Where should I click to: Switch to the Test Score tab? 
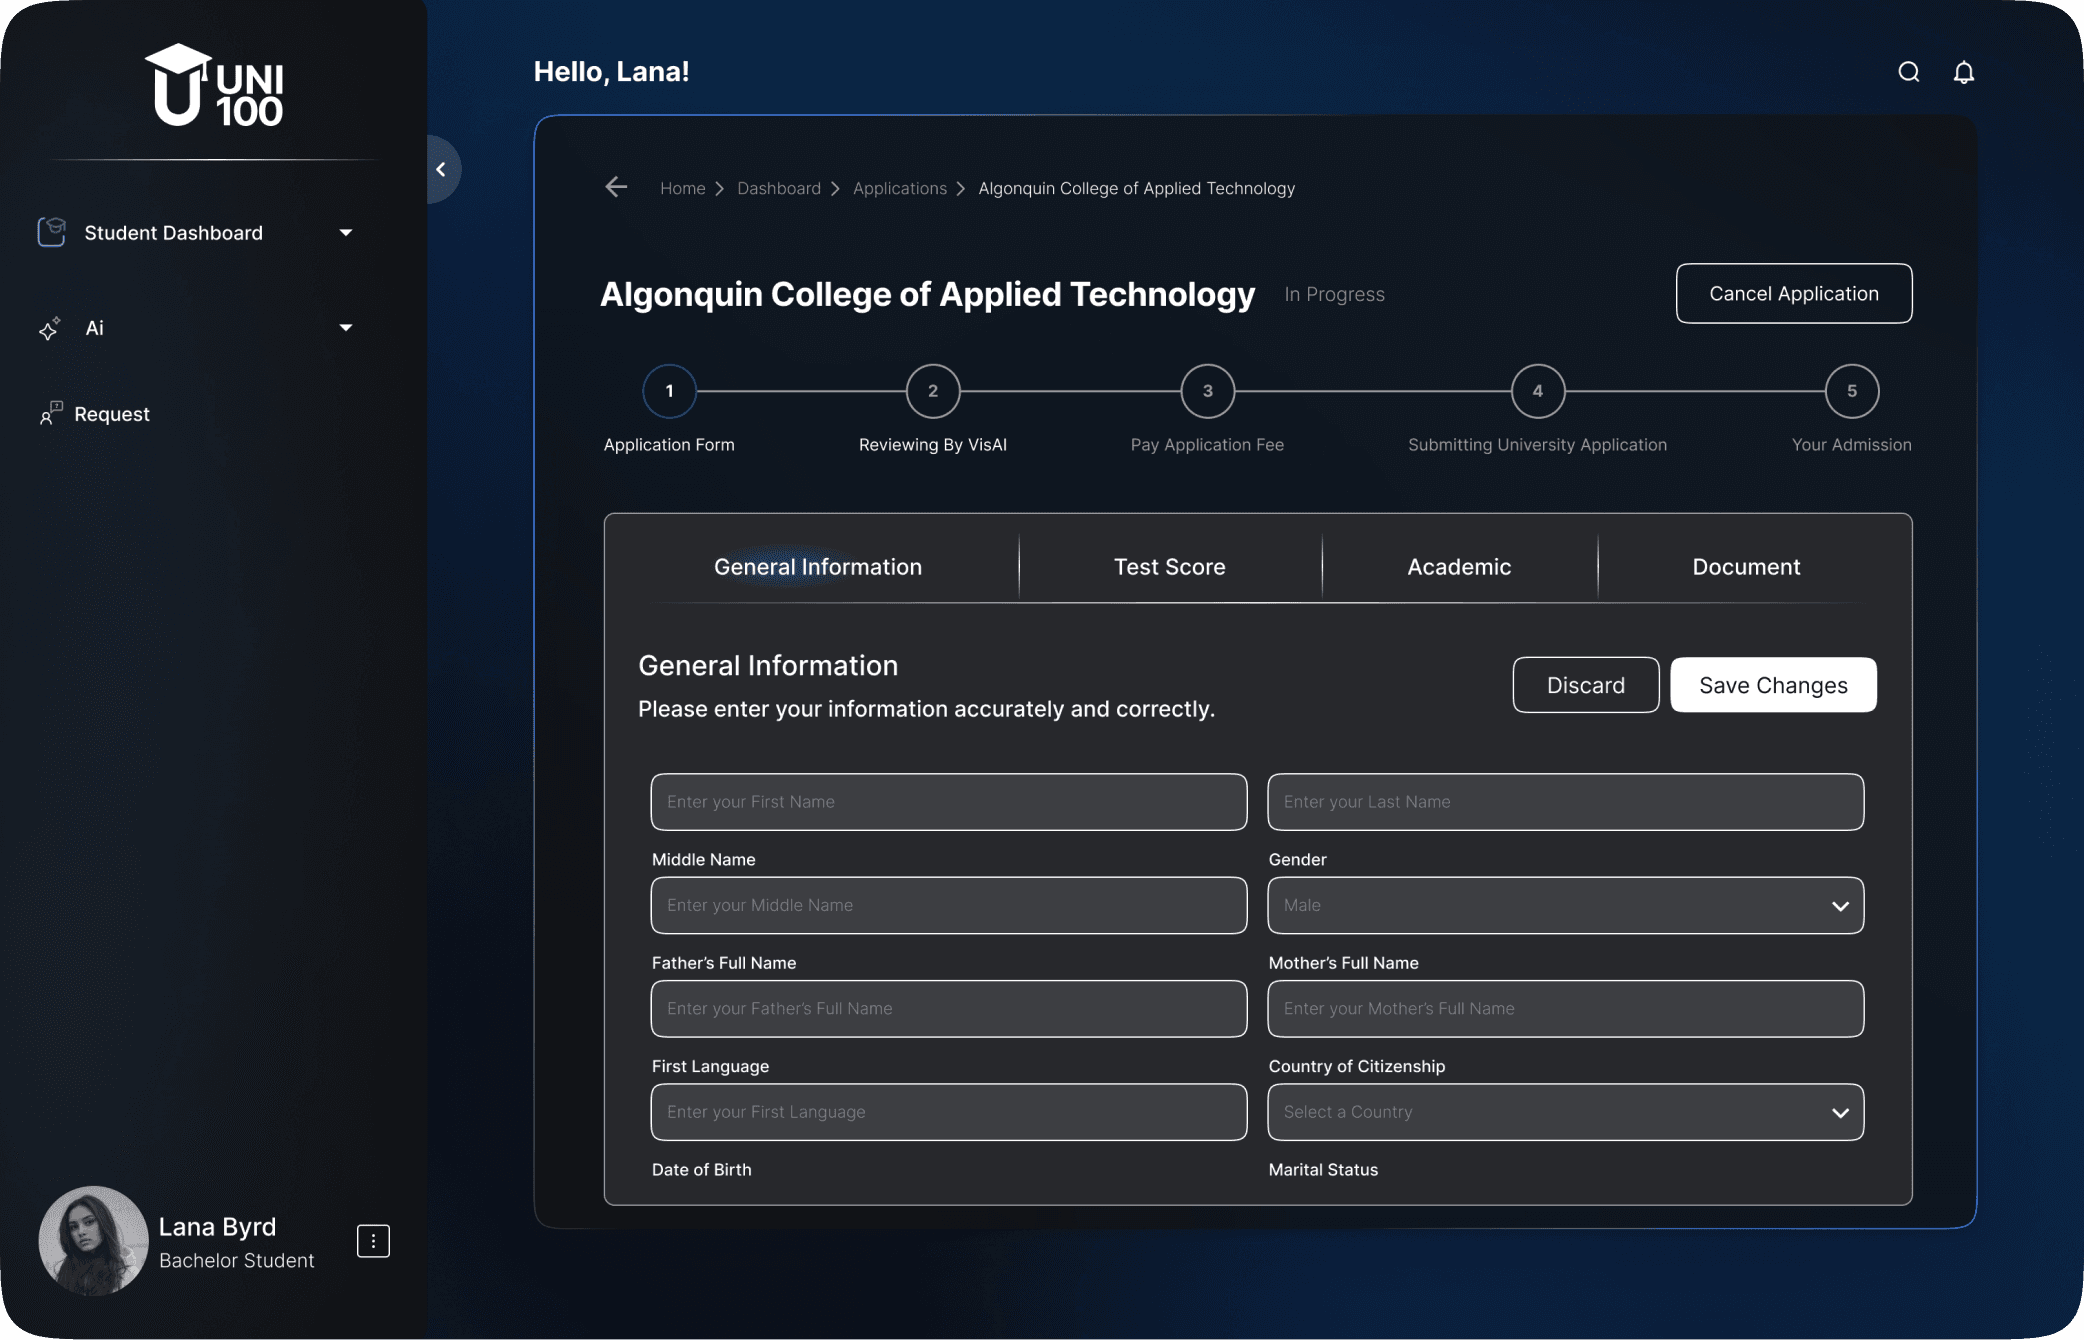tap(1170, 567)
